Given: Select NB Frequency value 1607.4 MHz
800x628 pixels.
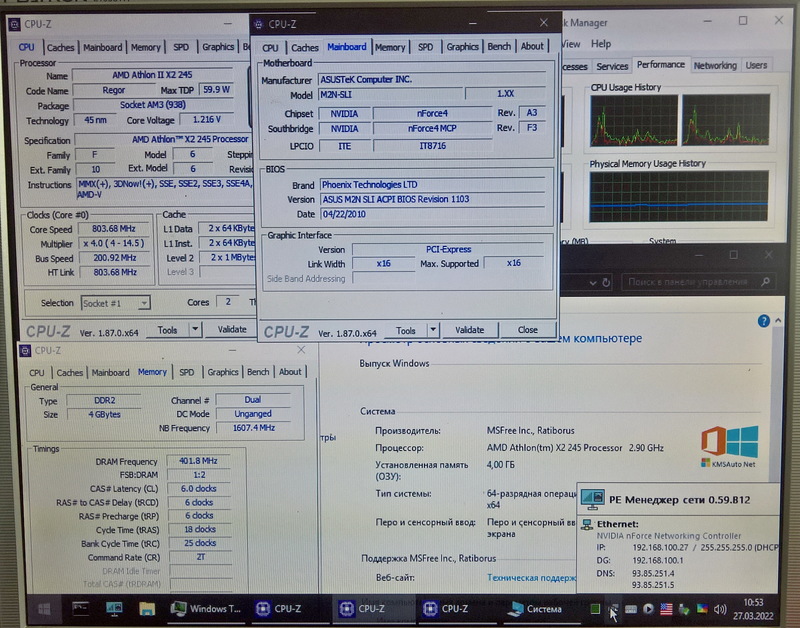Looking at the screenshot, I should [x=254, y=428].
